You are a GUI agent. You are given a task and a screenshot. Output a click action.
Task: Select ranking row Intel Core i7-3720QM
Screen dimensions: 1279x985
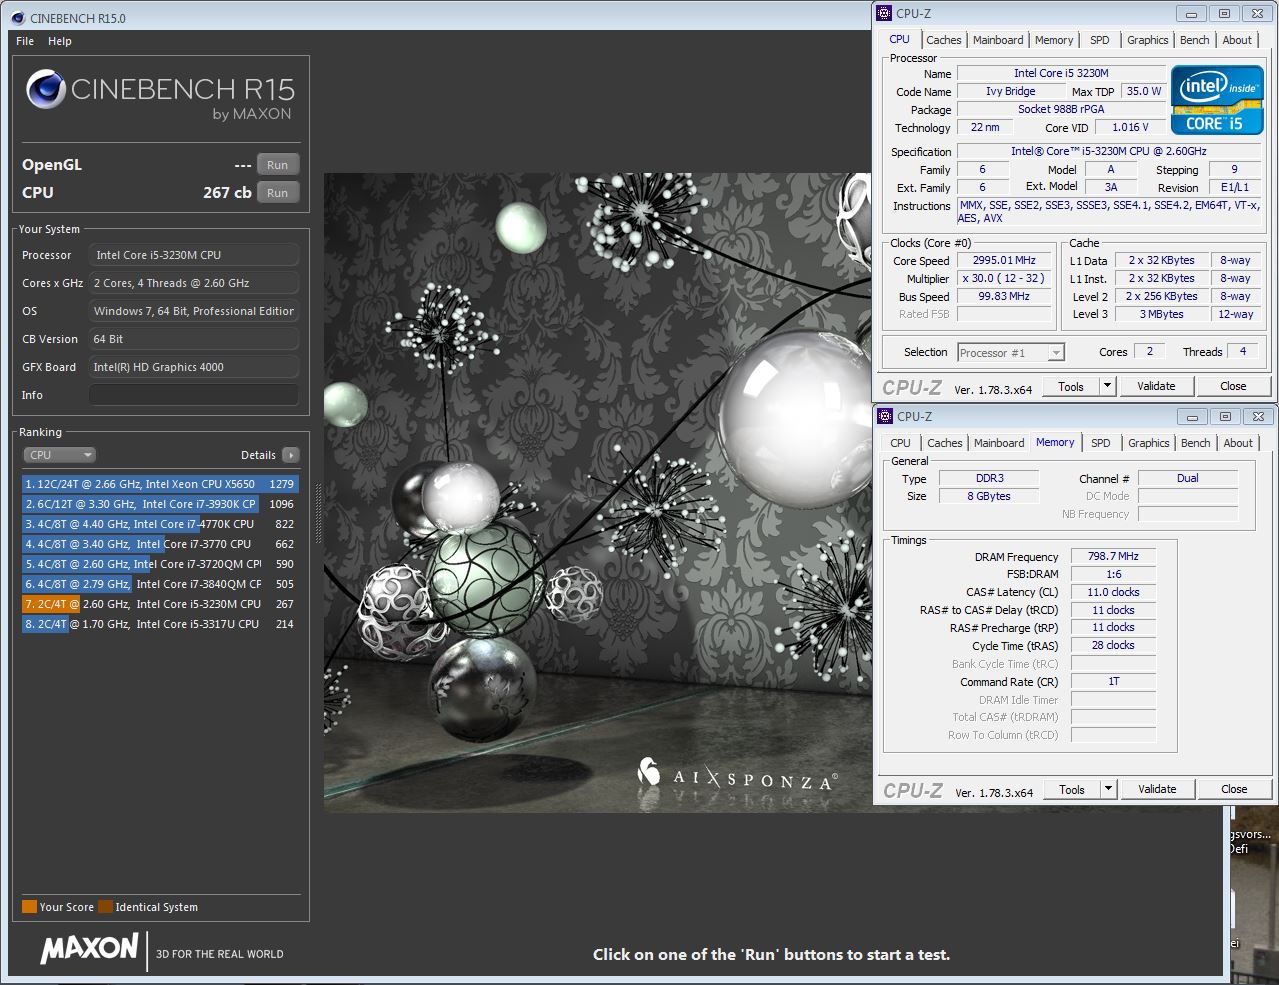160,564
